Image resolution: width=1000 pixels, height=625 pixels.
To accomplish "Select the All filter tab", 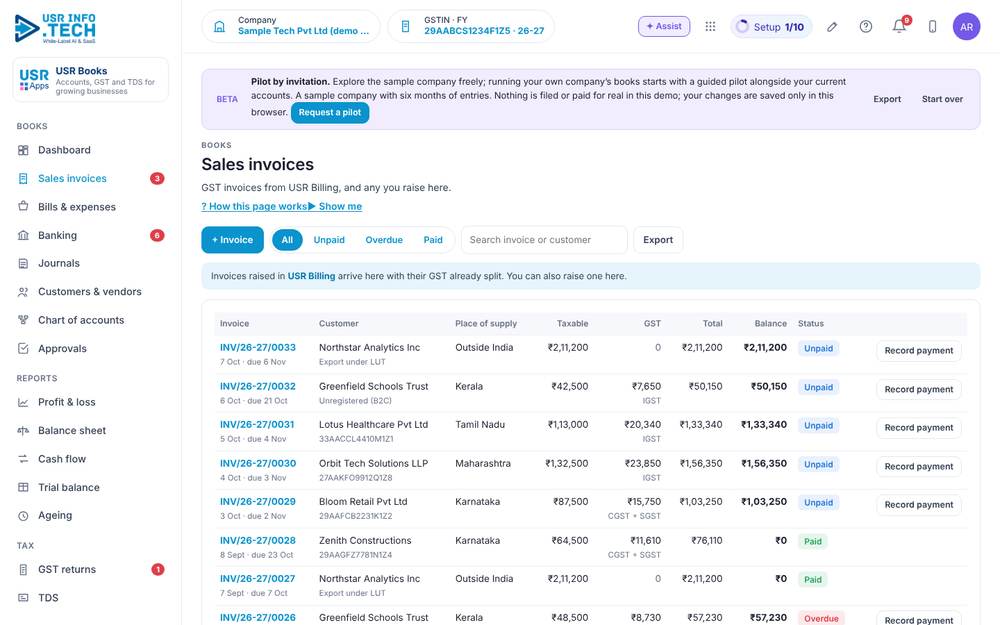I will [x=287, y=240].
